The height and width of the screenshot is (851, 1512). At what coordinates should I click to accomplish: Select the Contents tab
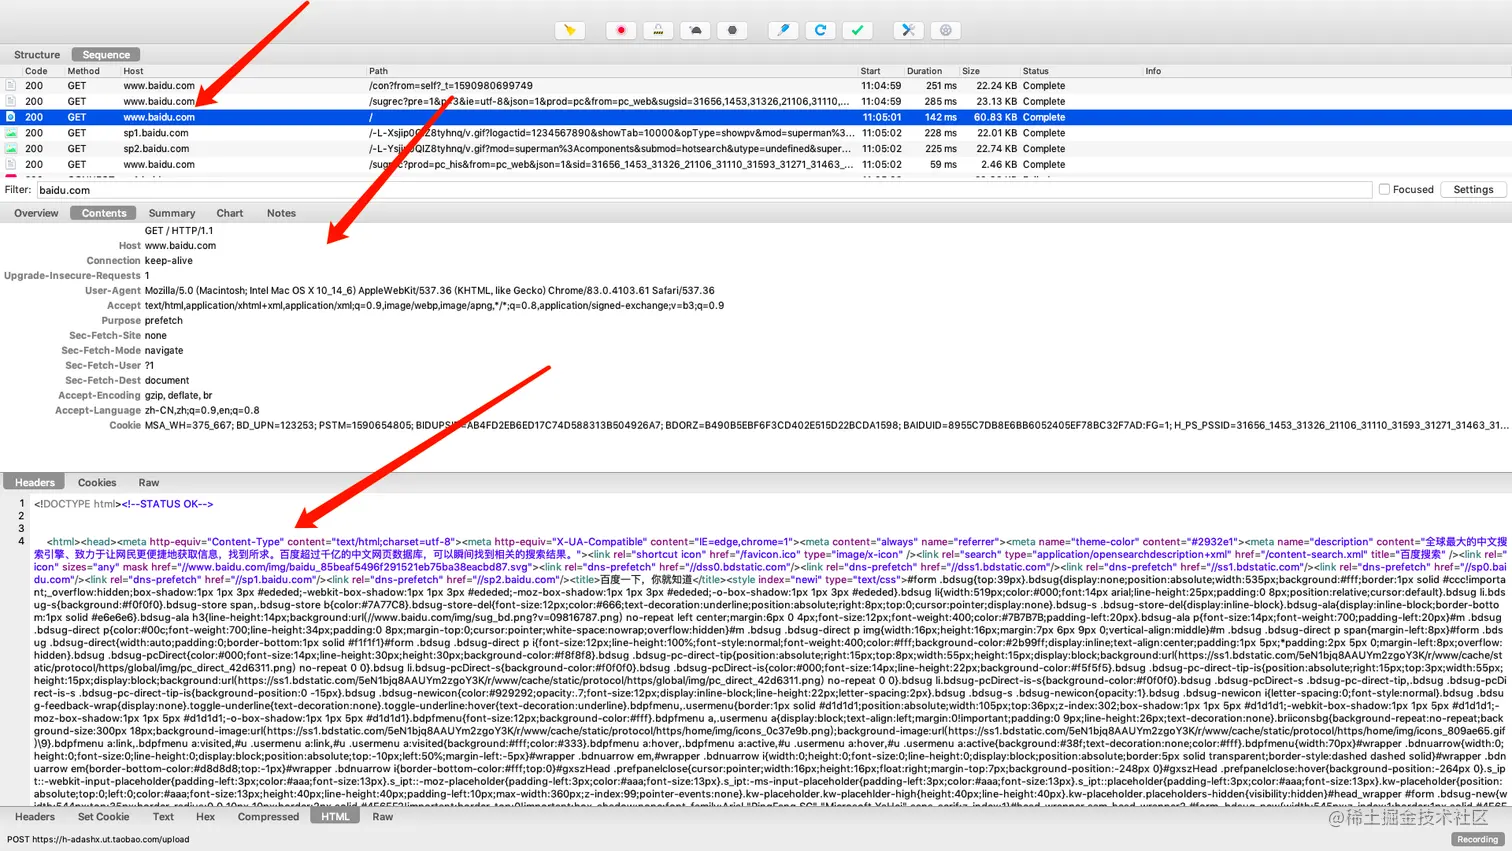click(104, 213)
